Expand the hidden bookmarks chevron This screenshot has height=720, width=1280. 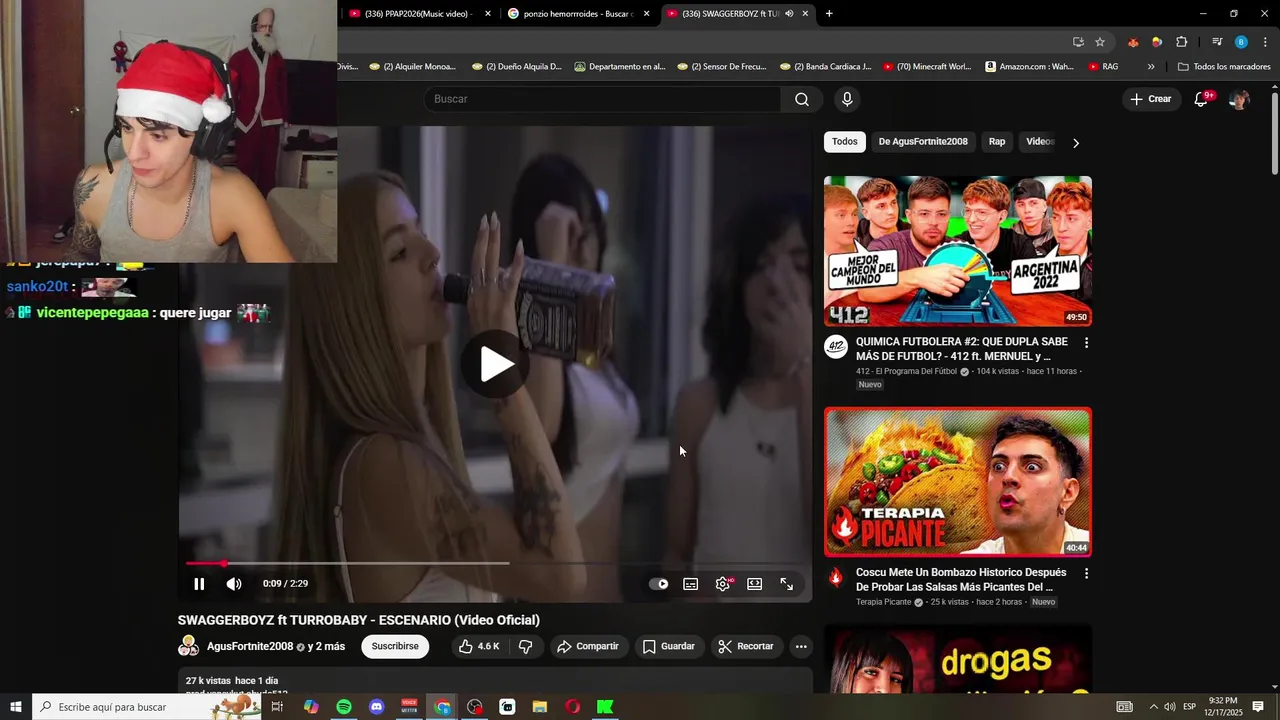click(x=1151, y=67)
